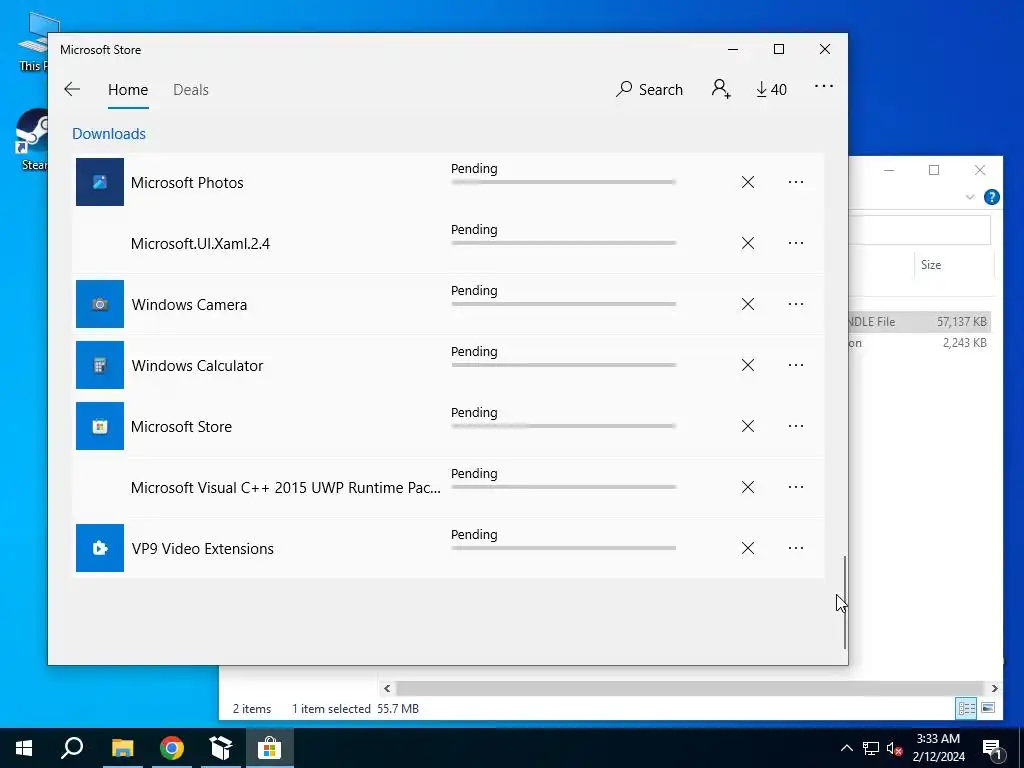Open the Windows Start menu
1024x768 pixels.
pyautogui.click(x=24, y=748)
